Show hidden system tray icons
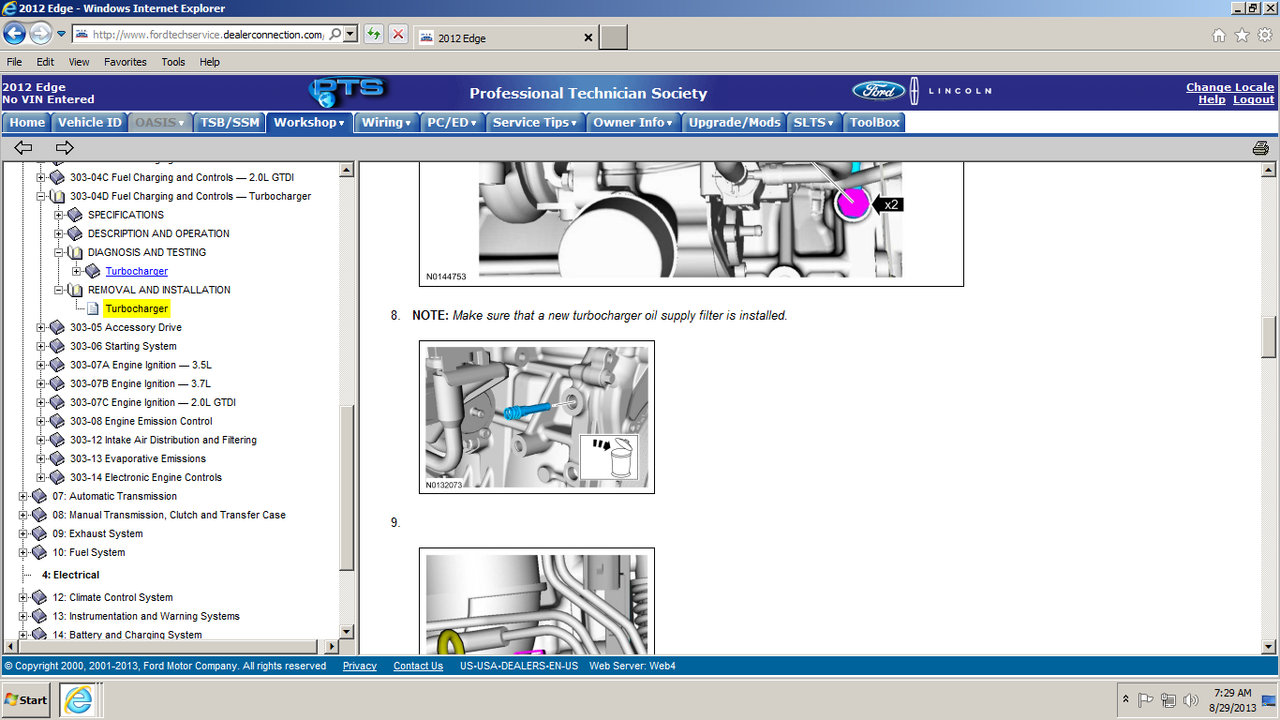This screenshot has width=1280, height=720. tap(1126, 700)
